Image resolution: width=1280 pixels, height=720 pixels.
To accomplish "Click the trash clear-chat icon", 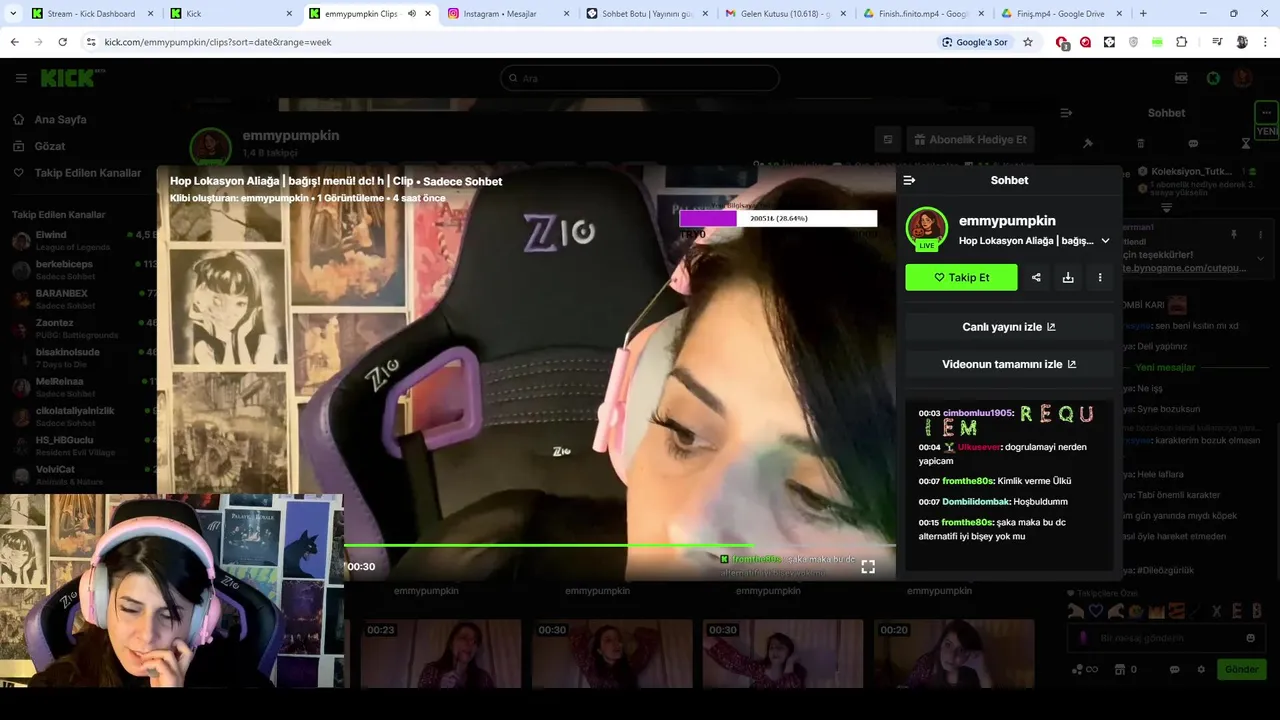I will point(1141,143).
